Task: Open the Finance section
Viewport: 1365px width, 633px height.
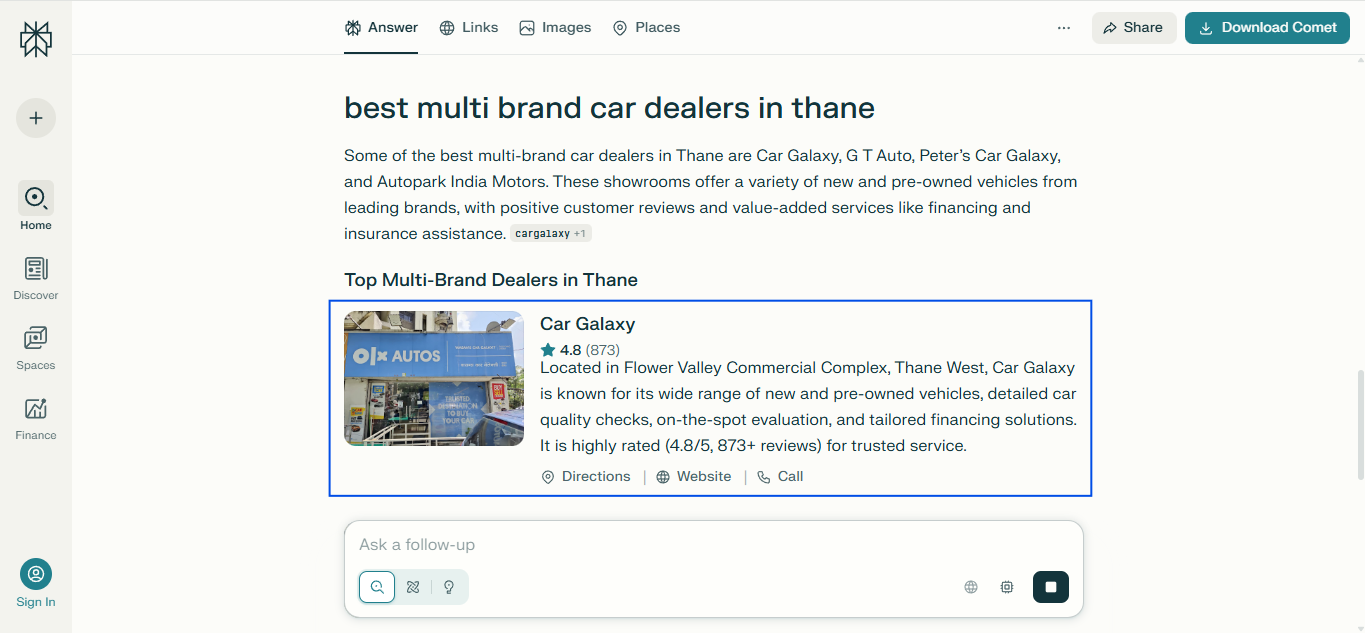Action: 35,418
